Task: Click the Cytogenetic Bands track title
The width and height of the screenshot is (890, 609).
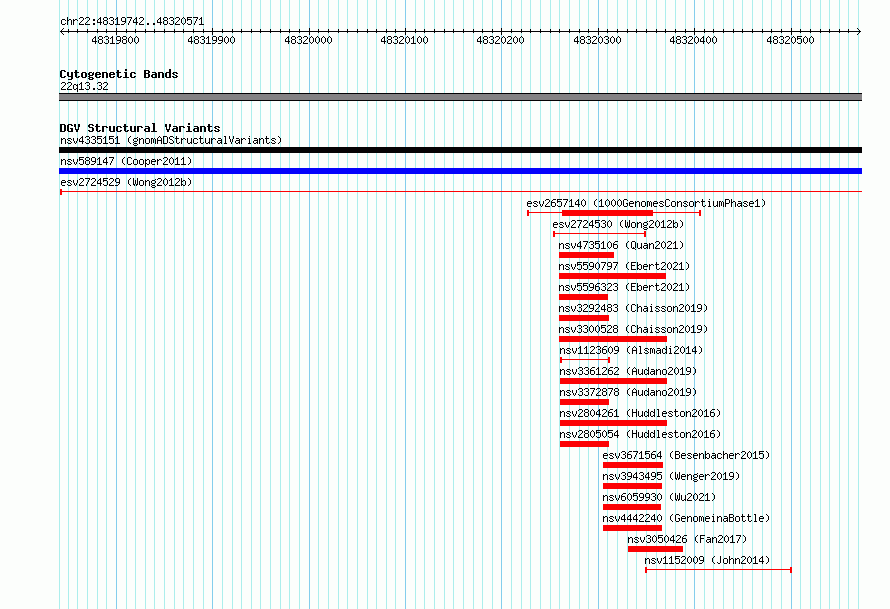Action: 119,74
